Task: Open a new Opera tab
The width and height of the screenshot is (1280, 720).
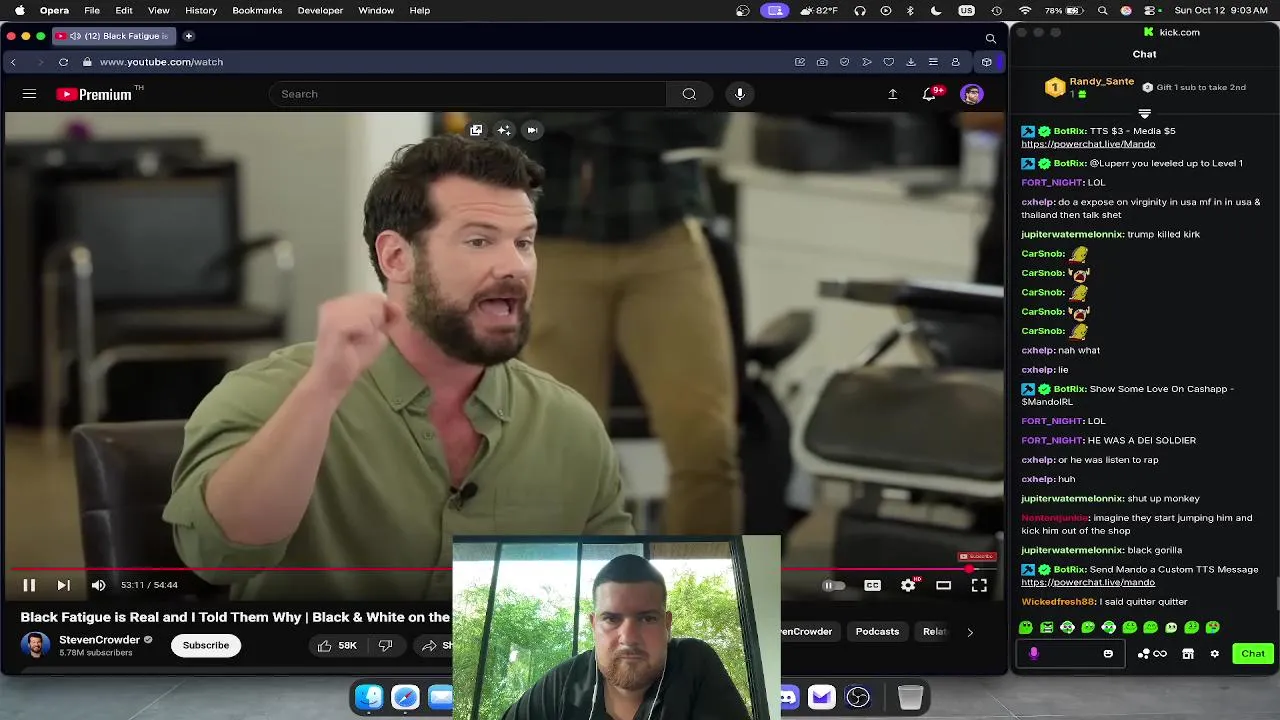Action: click(x=189, y=36)
